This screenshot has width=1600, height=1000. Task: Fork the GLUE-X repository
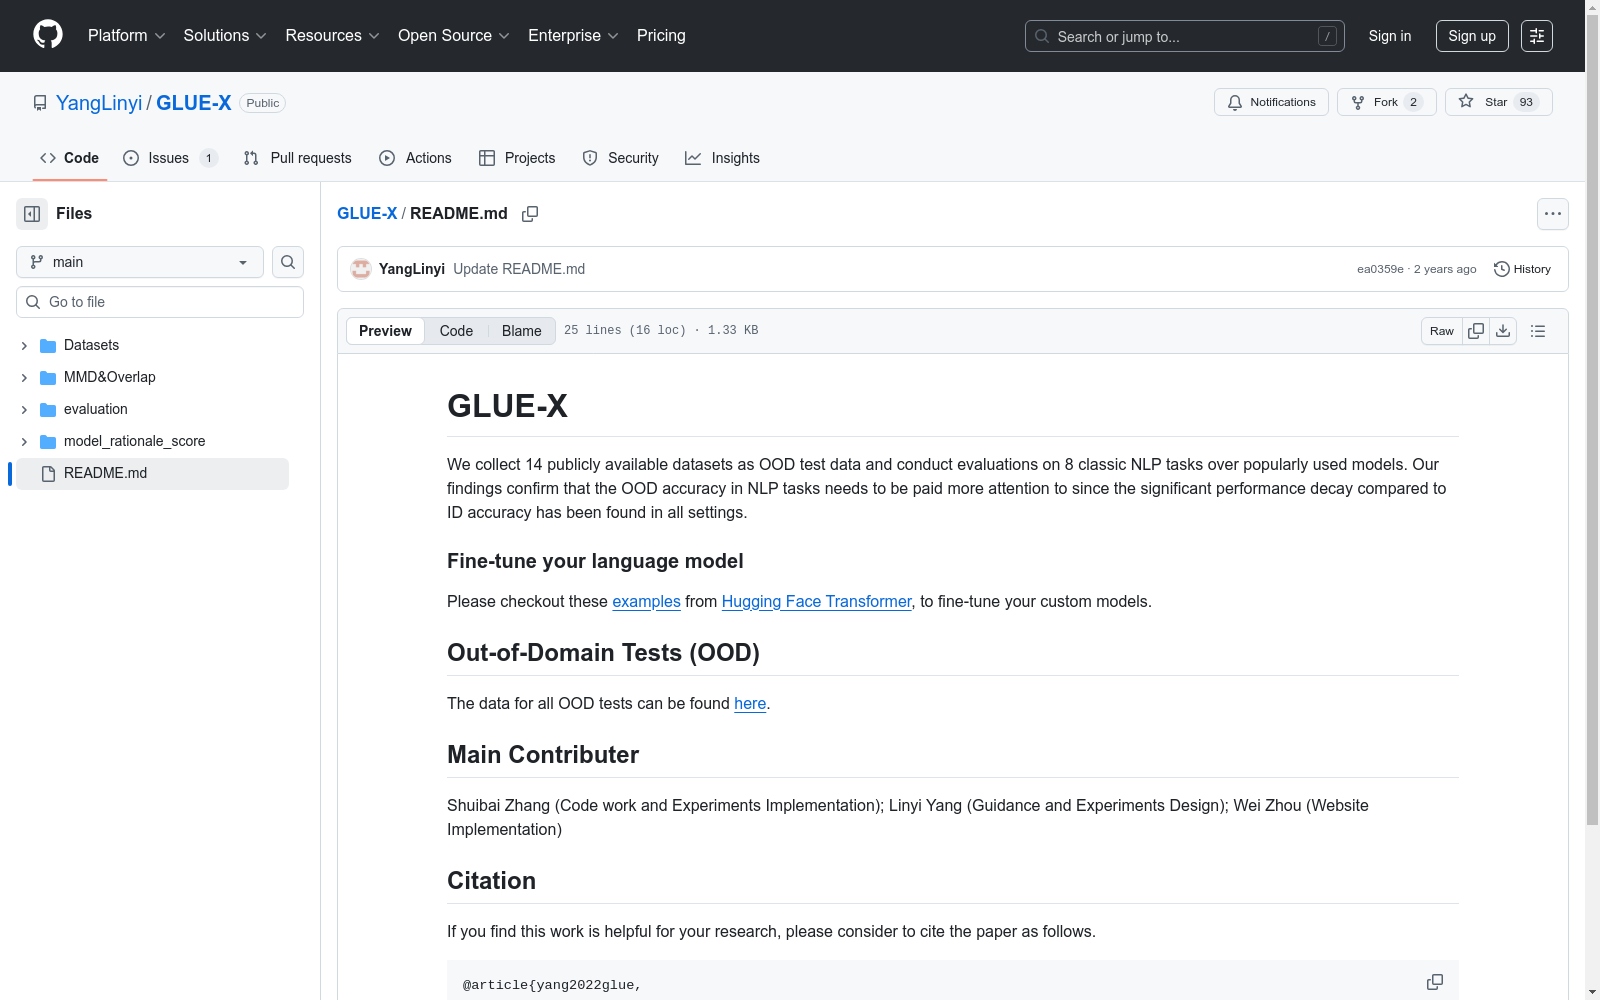[x=1386, y=102]
